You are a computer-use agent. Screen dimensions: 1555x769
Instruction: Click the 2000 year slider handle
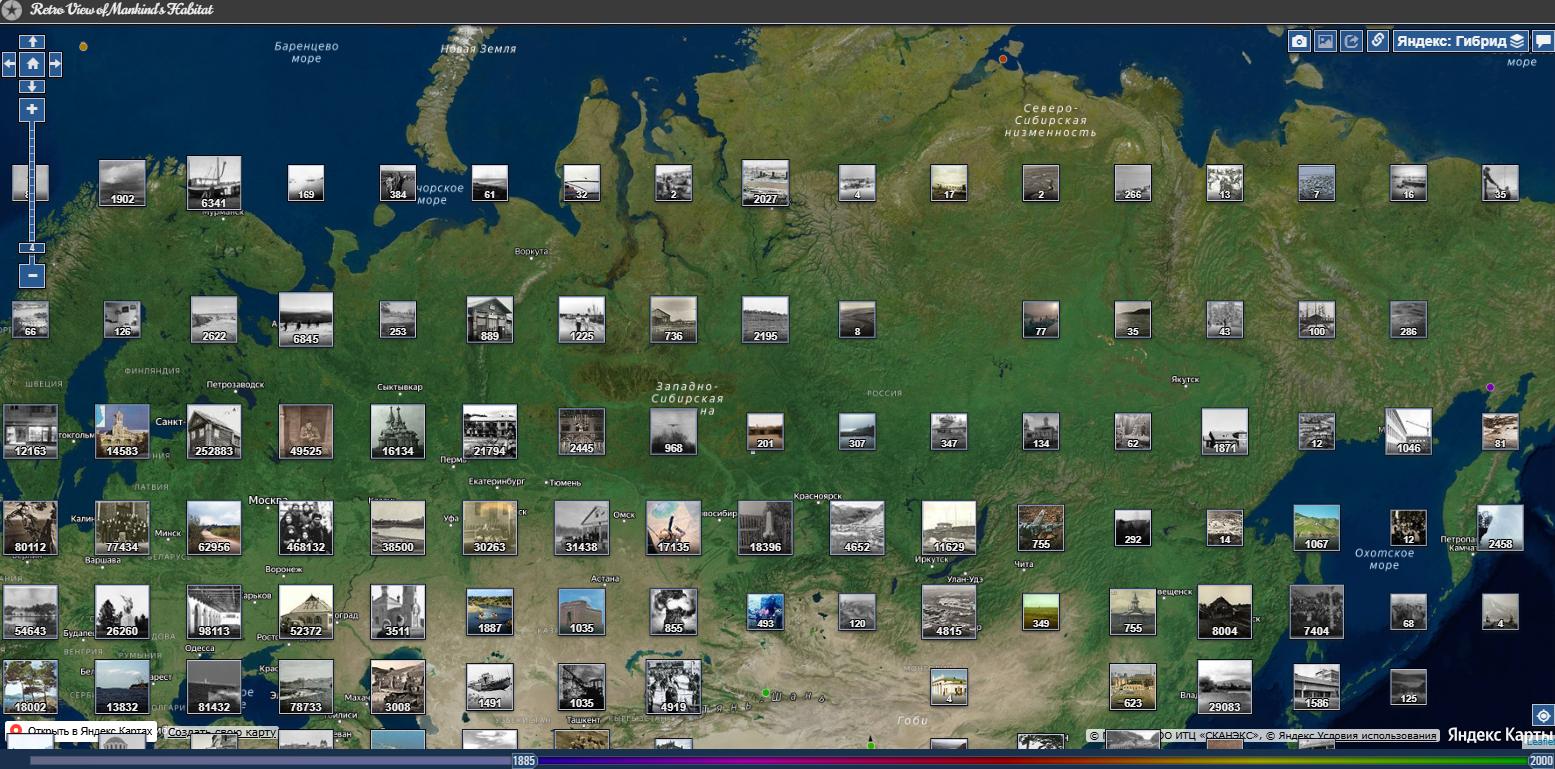(x=1541, y=761)
